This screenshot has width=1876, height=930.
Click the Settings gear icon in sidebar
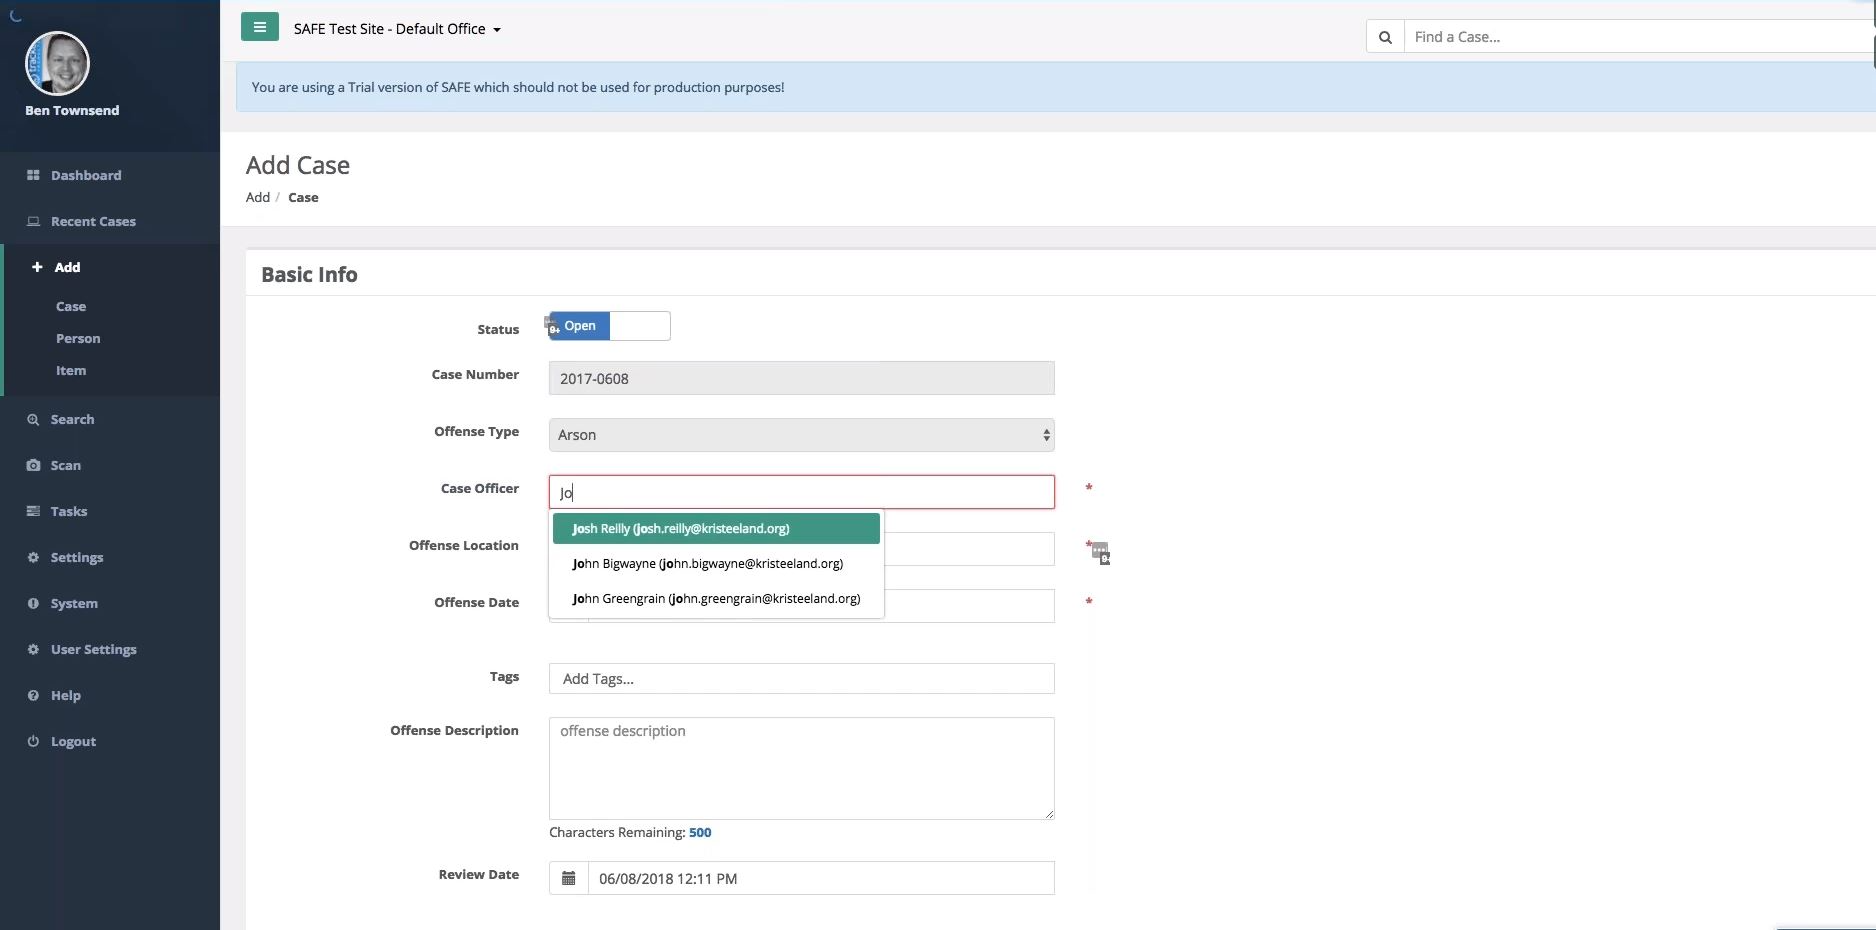33,557
